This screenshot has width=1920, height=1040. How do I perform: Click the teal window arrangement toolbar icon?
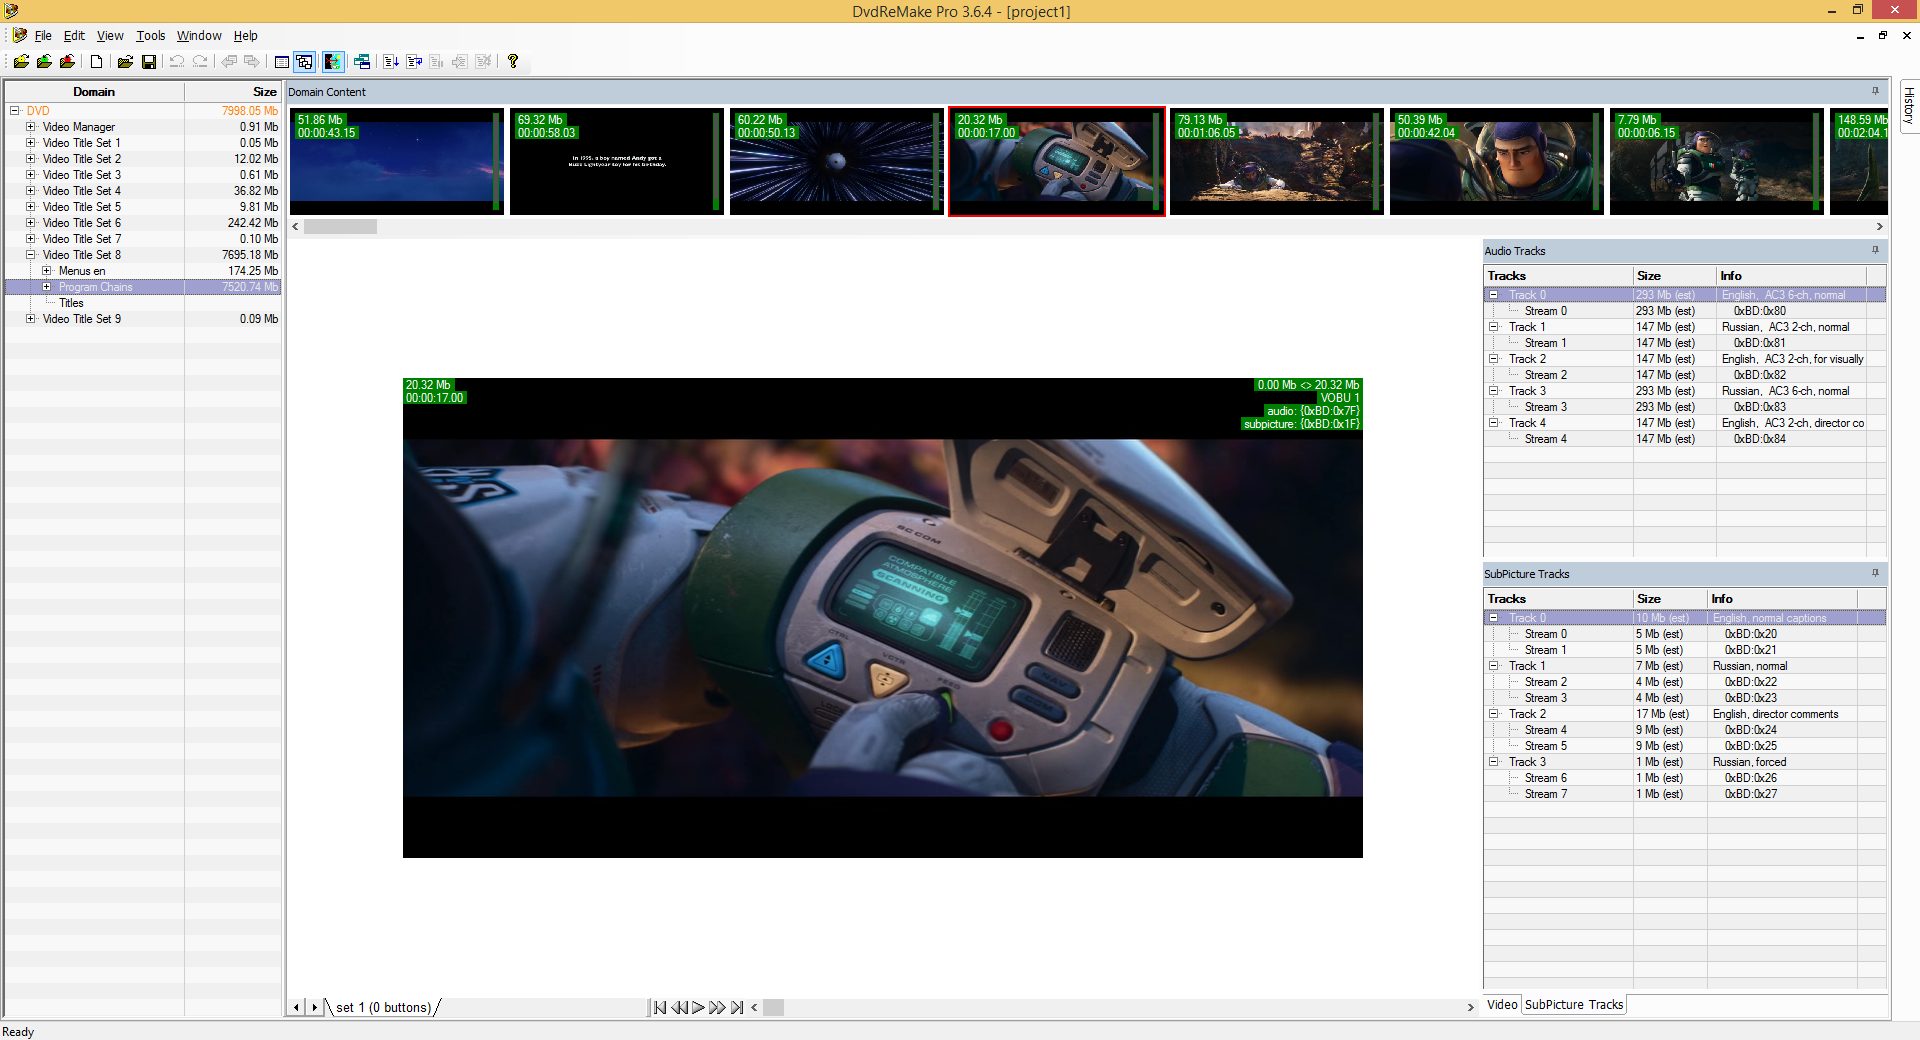click(x=362, y=62)
